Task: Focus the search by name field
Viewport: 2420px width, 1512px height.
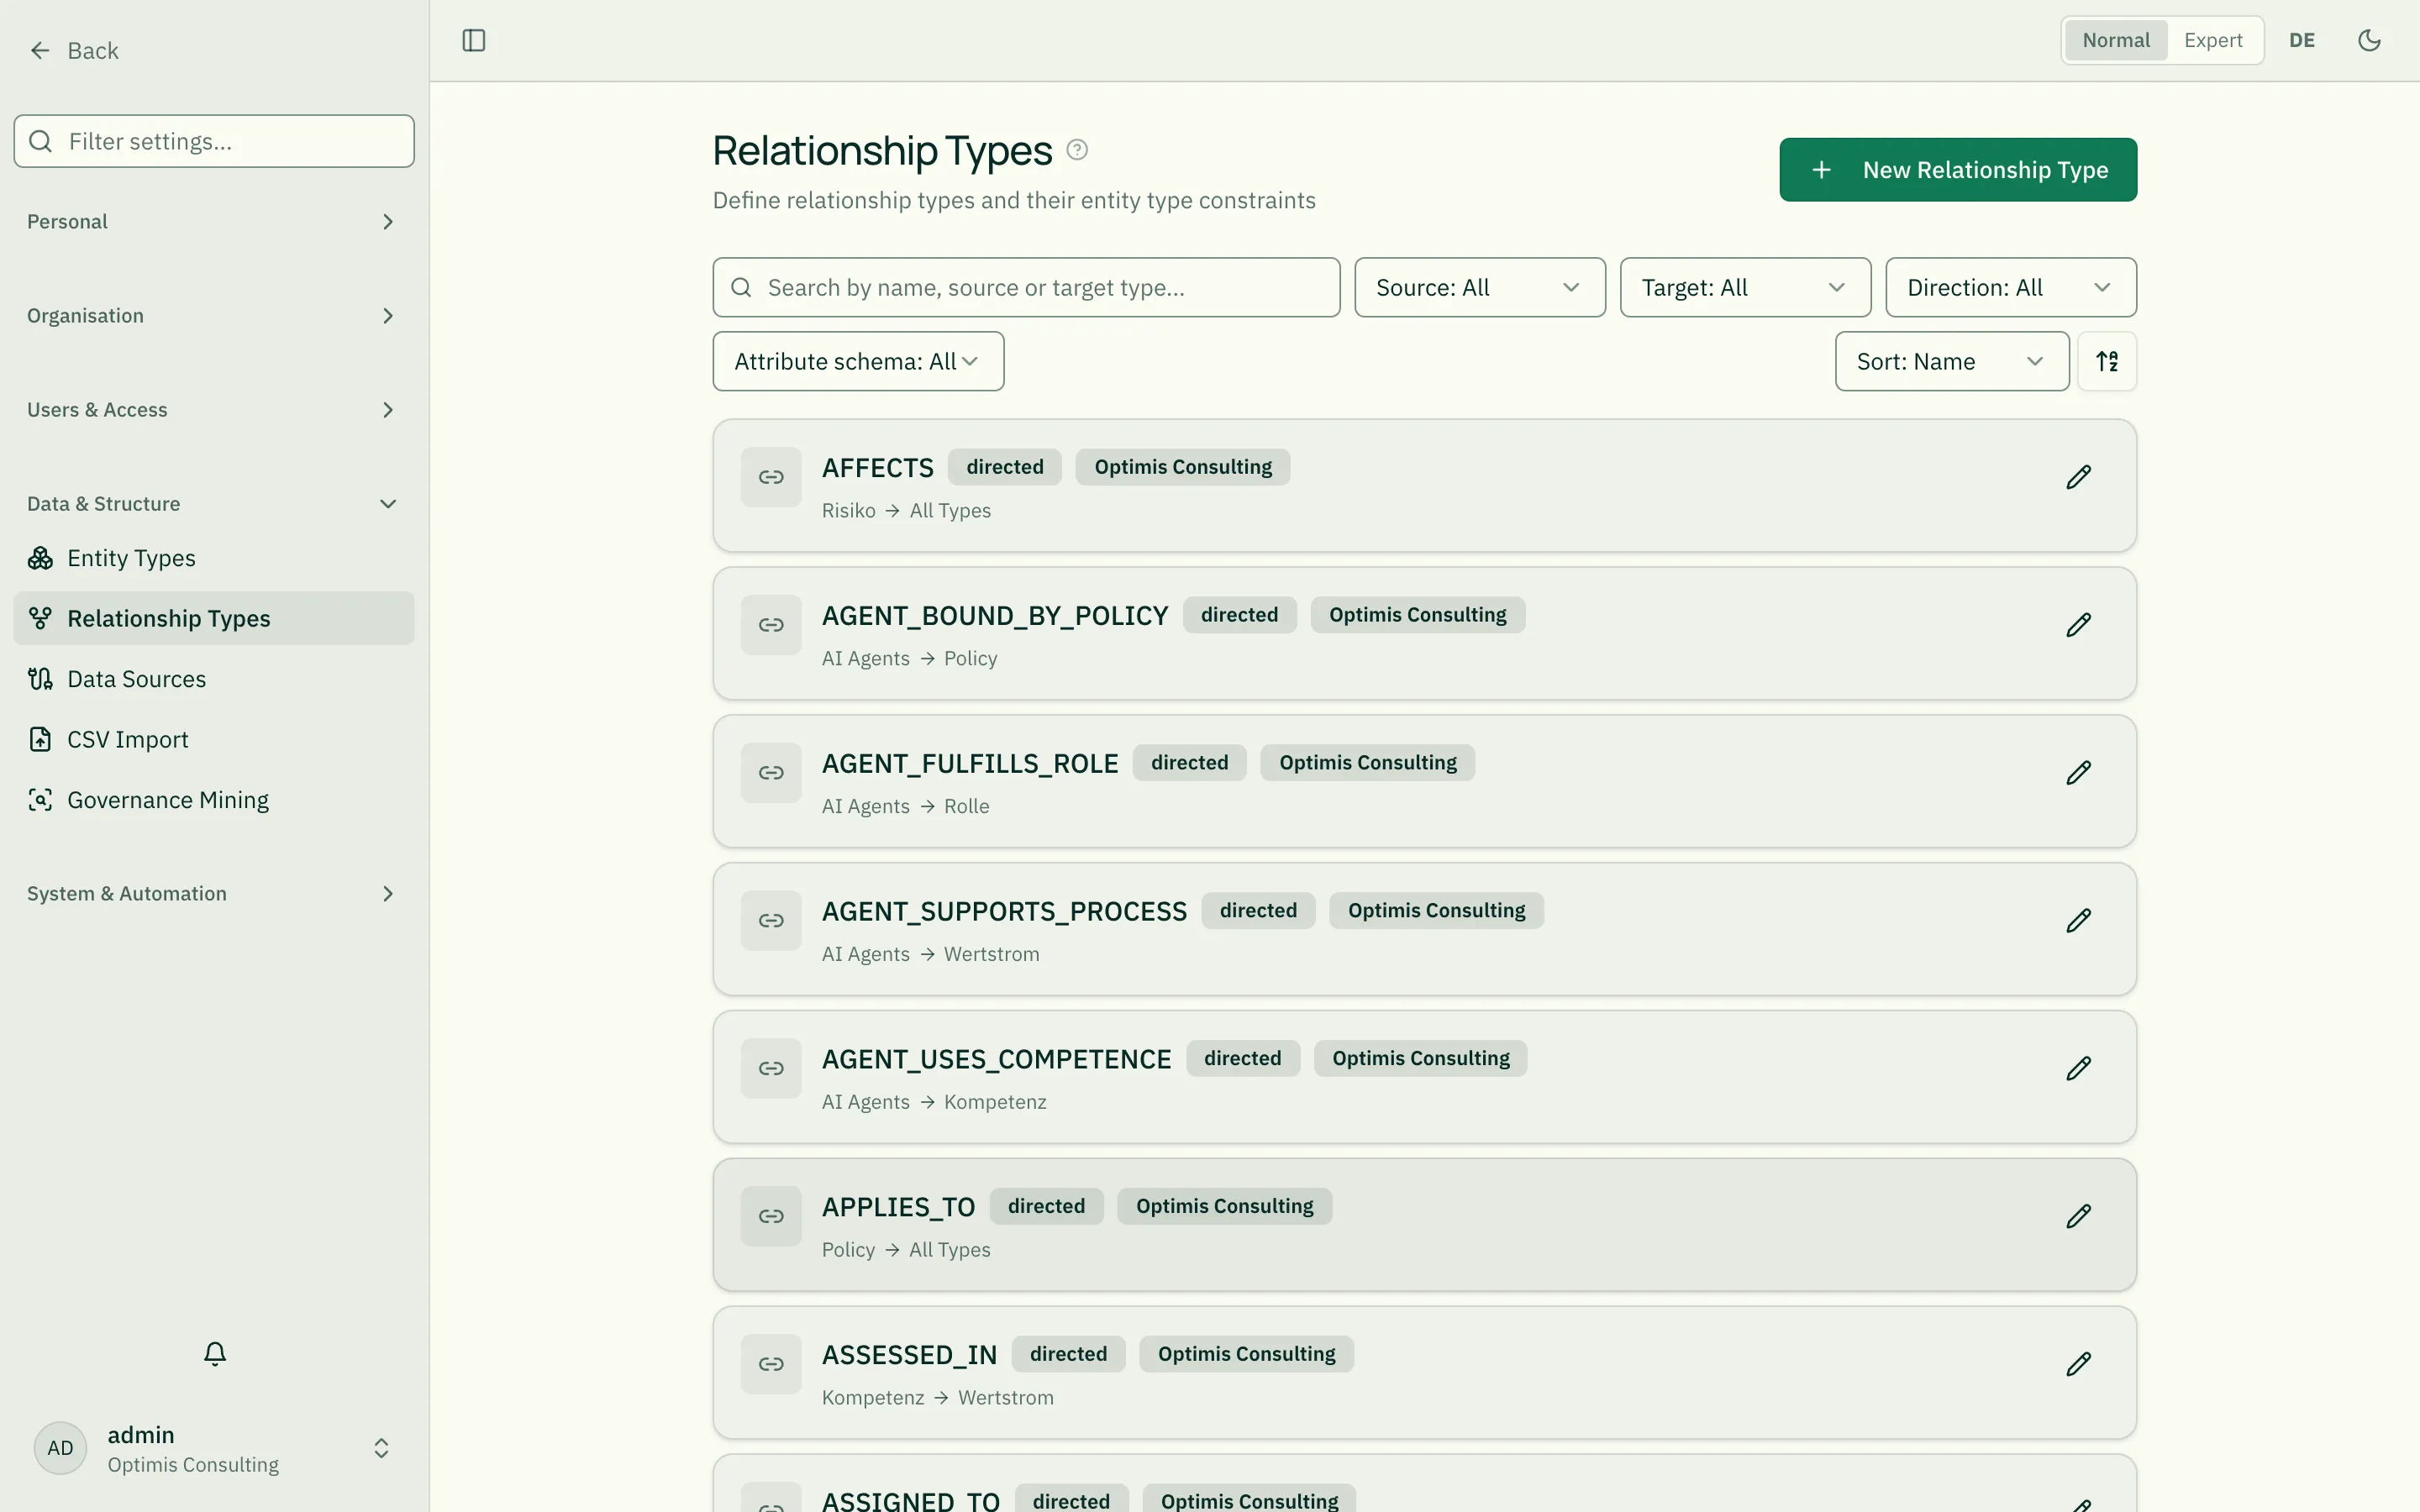Action: tap(1026, 288)
